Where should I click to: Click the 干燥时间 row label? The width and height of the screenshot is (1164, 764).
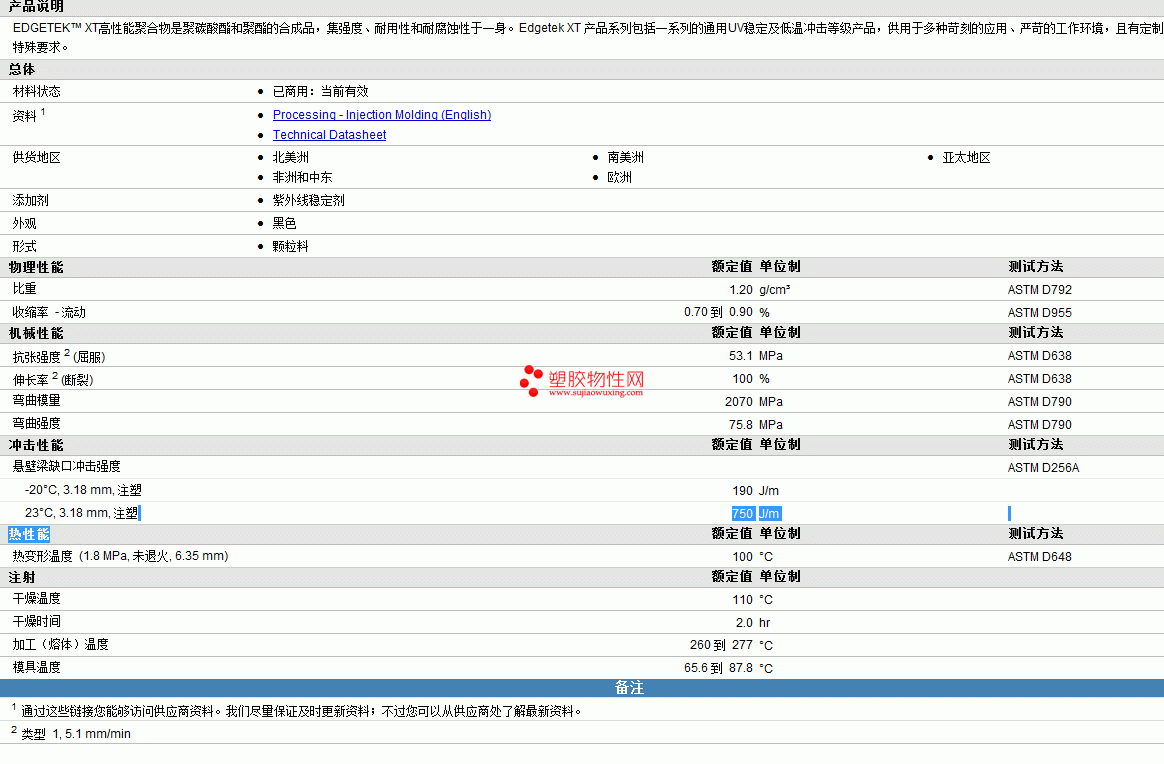coord(36,621)
